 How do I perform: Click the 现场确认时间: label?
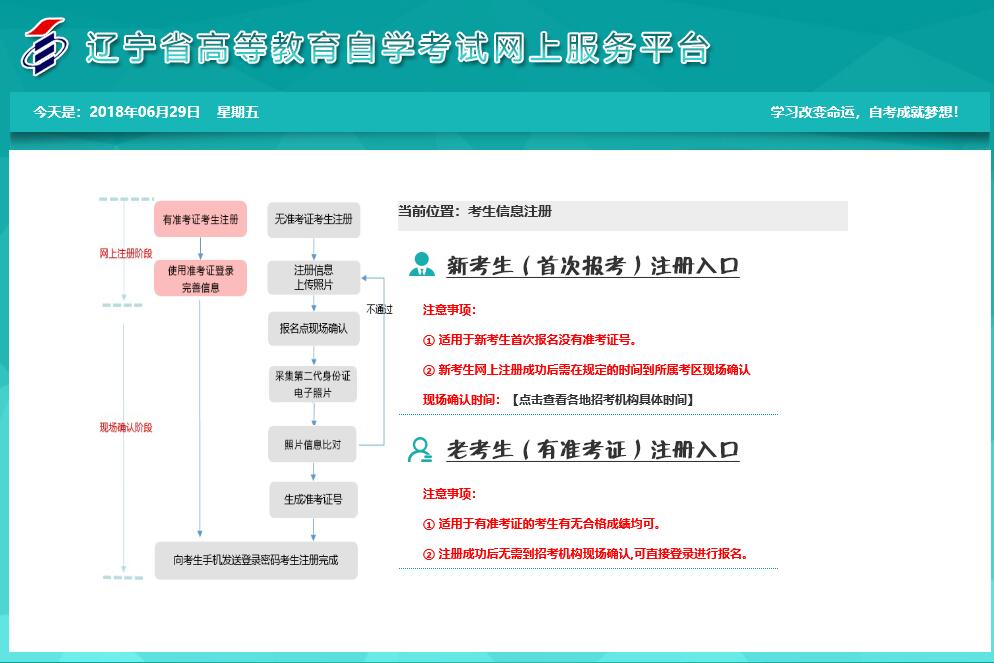[462, 400]
